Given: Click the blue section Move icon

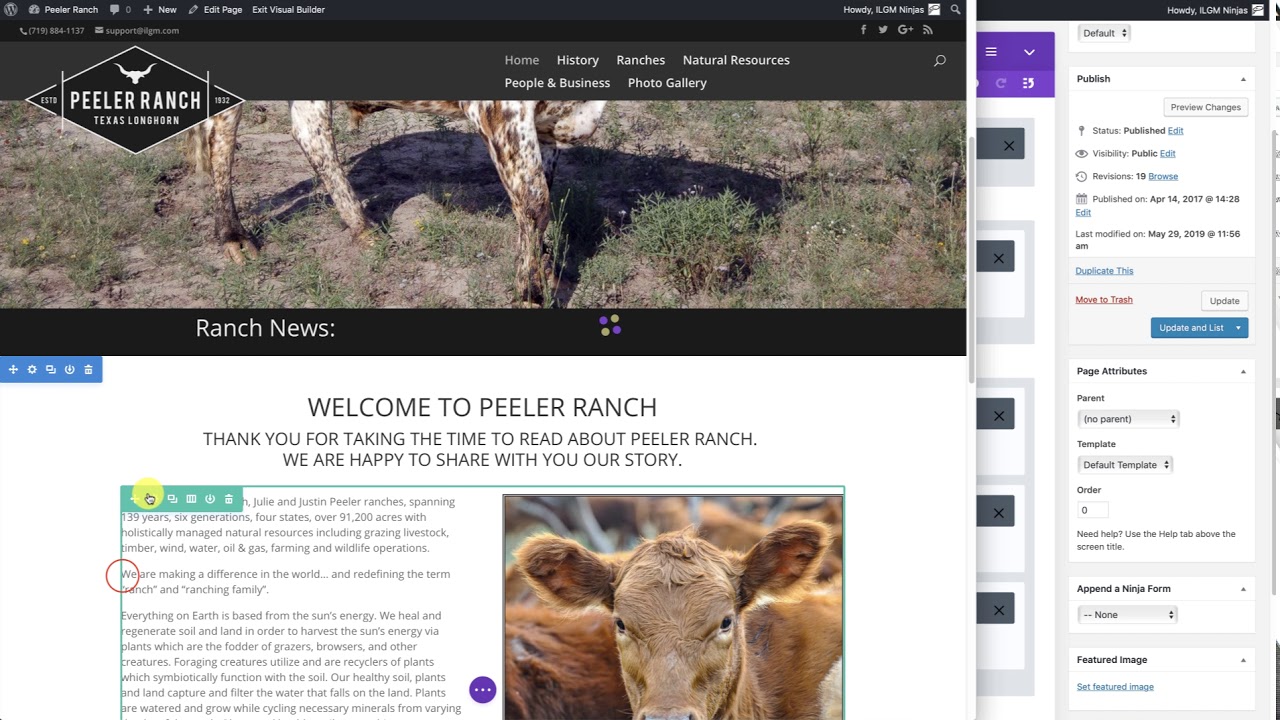Looking at the screenshot, I should click(13, 370).
